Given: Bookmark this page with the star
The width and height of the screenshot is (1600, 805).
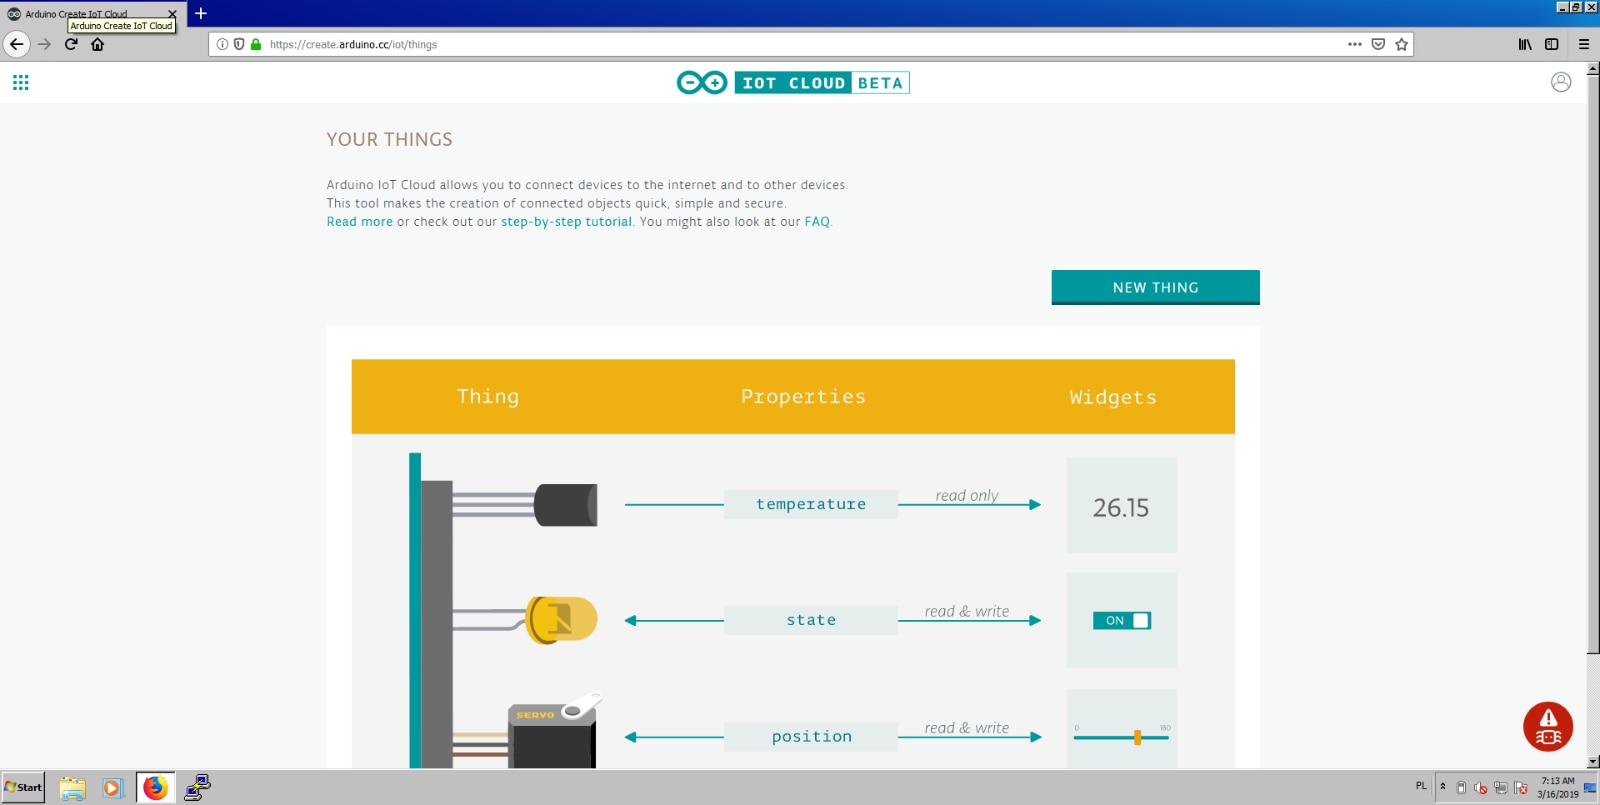Looking at the screenshot, I should [x=1401, y=44].
